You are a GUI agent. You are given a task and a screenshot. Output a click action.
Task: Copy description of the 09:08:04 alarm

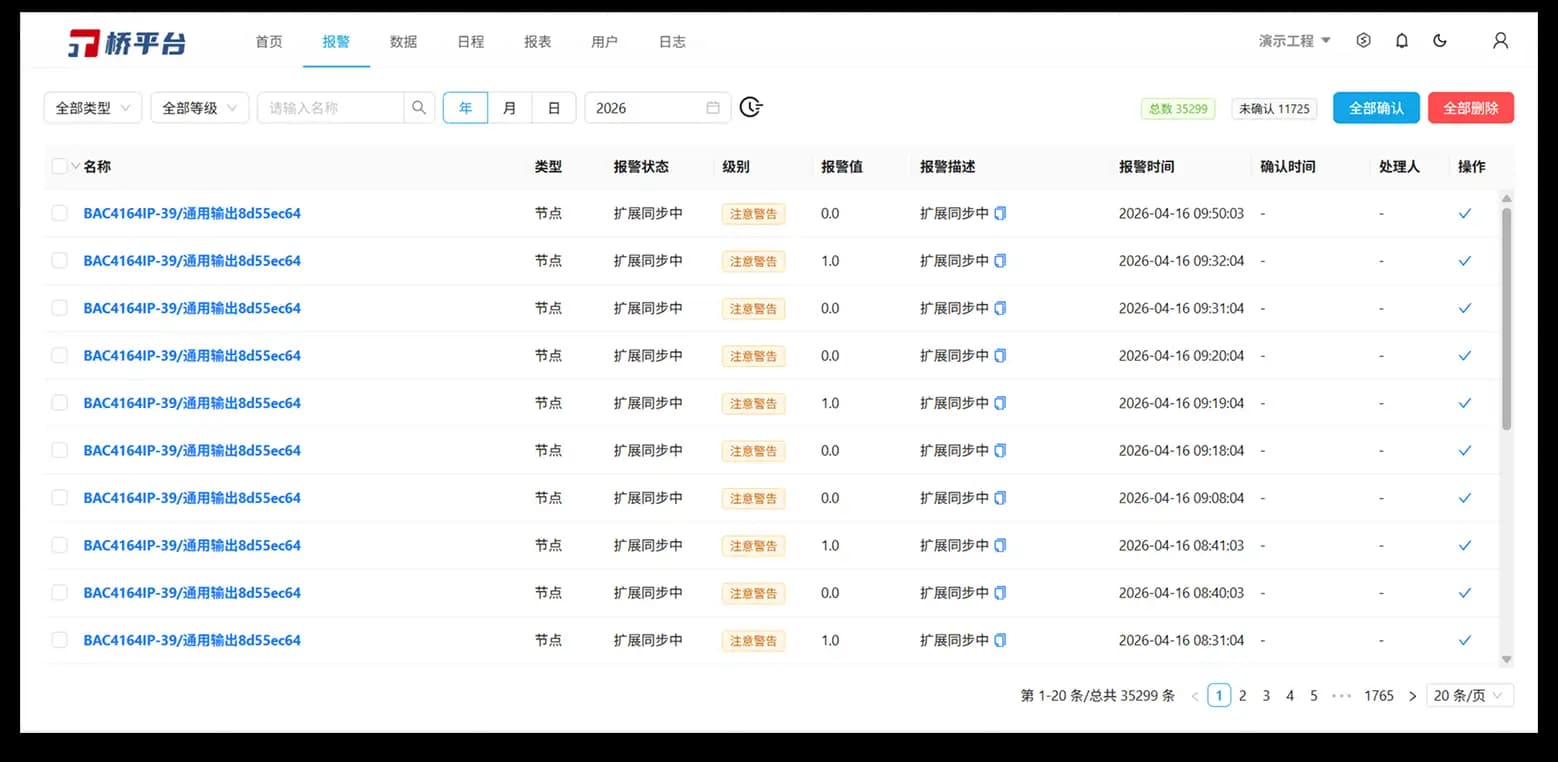(x=1000, y=498)
